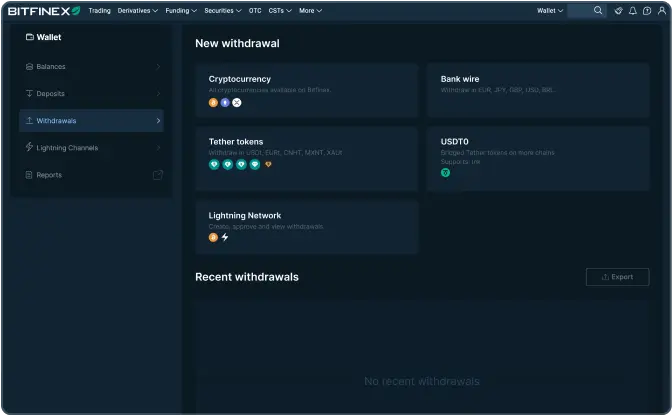The height and width of the screenshot is (415, 672).
Task: Open the ticket icon beside search
Action: click(x=618, y=11)
